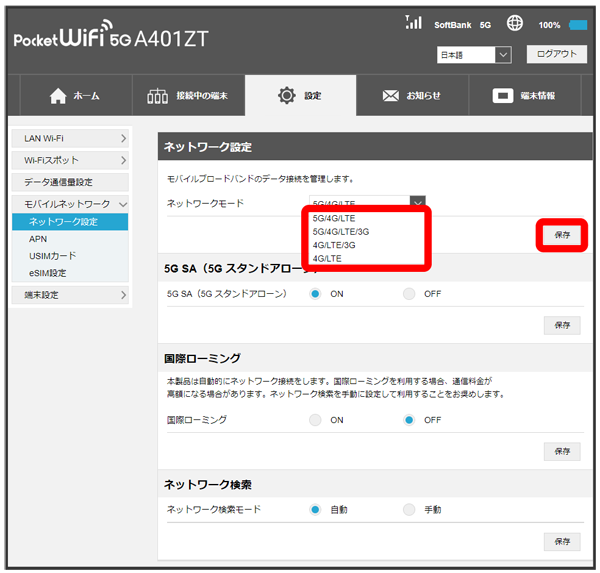
Task: Click the battery status icon
Action: pyautogui.click(x=577, y=24)
